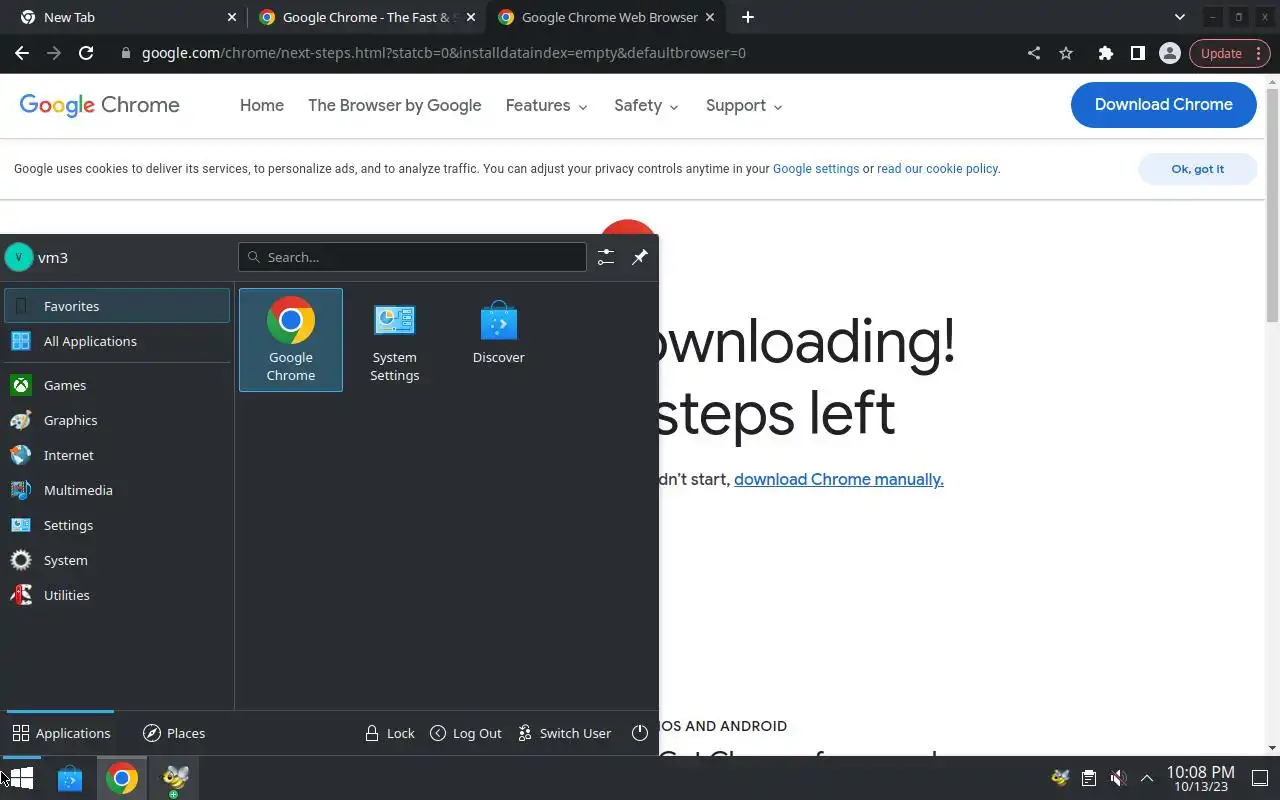The width and height of the screenshot is (1280, 800).
Task: Open Discover software center from Favorites
Action: coord(498,340)
